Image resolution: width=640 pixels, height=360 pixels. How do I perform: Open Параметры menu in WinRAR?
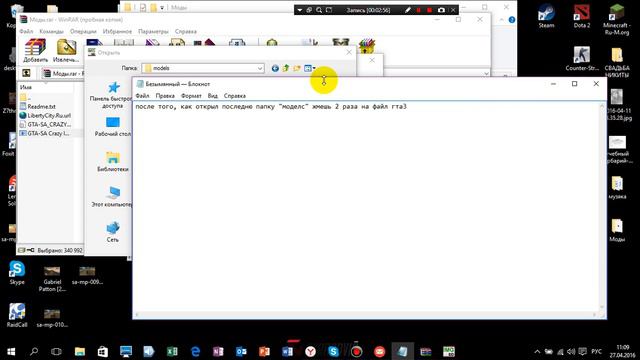point(153,31)
